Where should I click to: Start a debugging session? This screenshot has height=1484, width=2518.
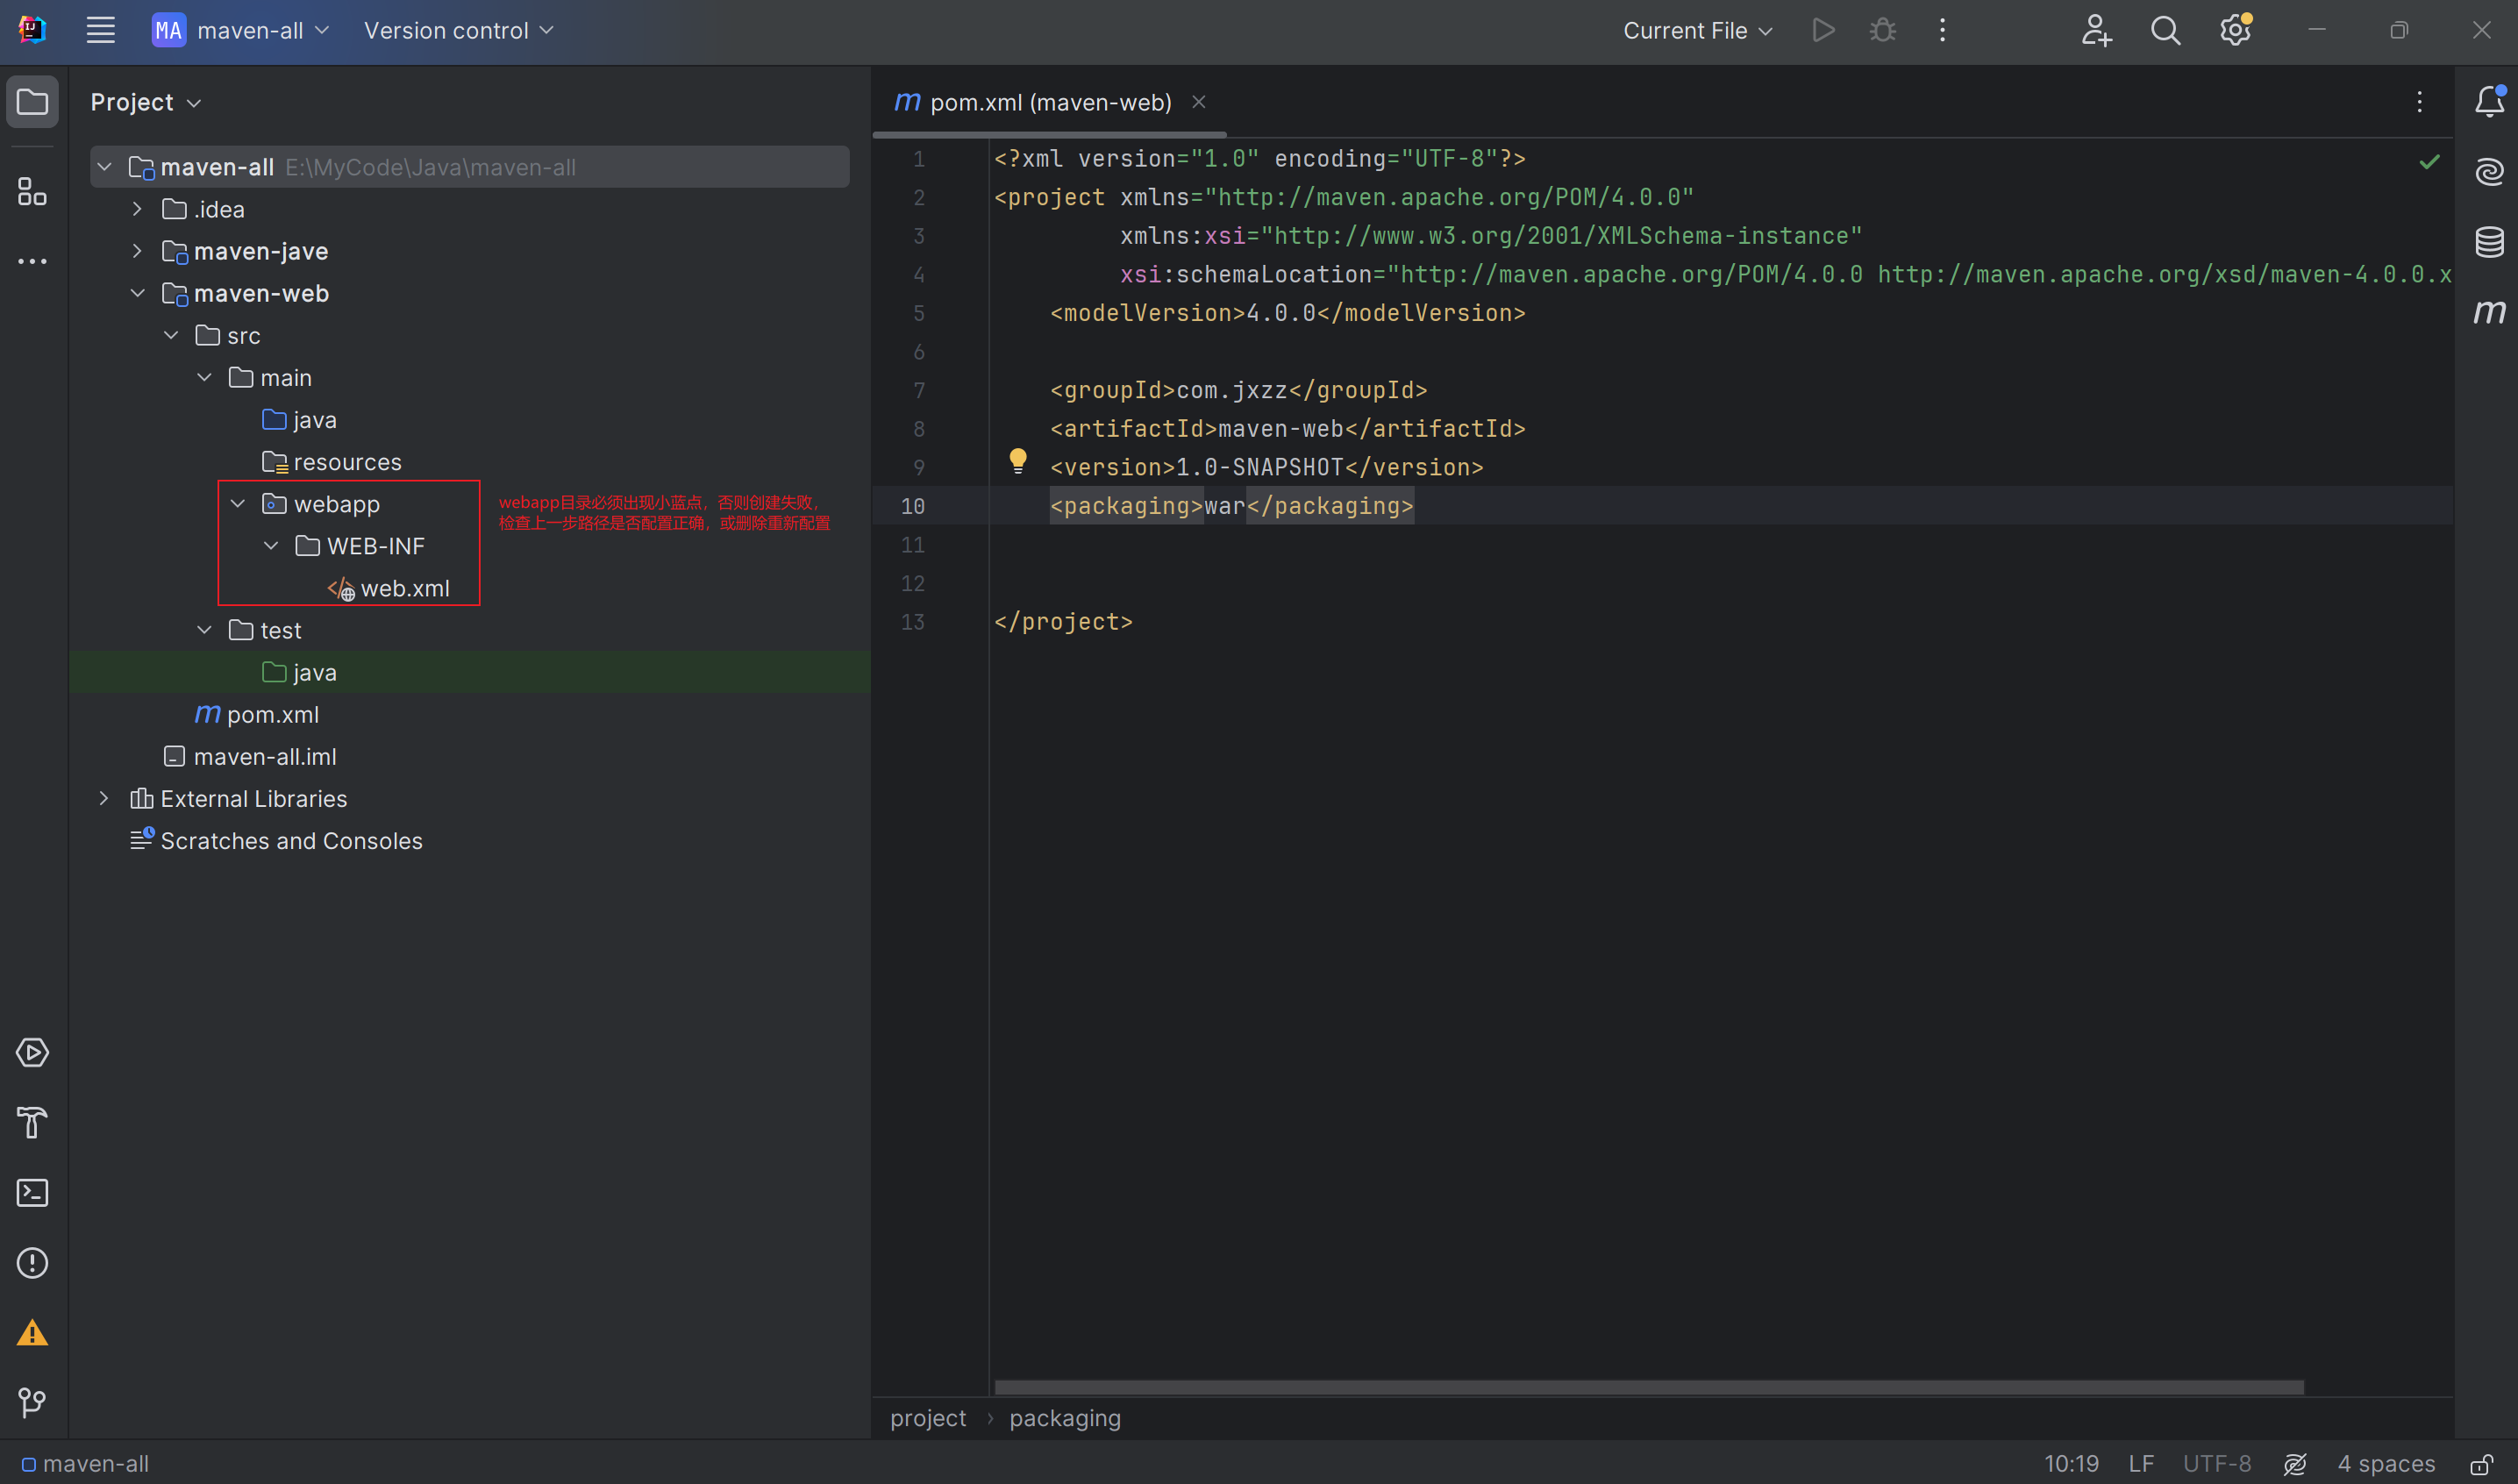click(1882, 30)
